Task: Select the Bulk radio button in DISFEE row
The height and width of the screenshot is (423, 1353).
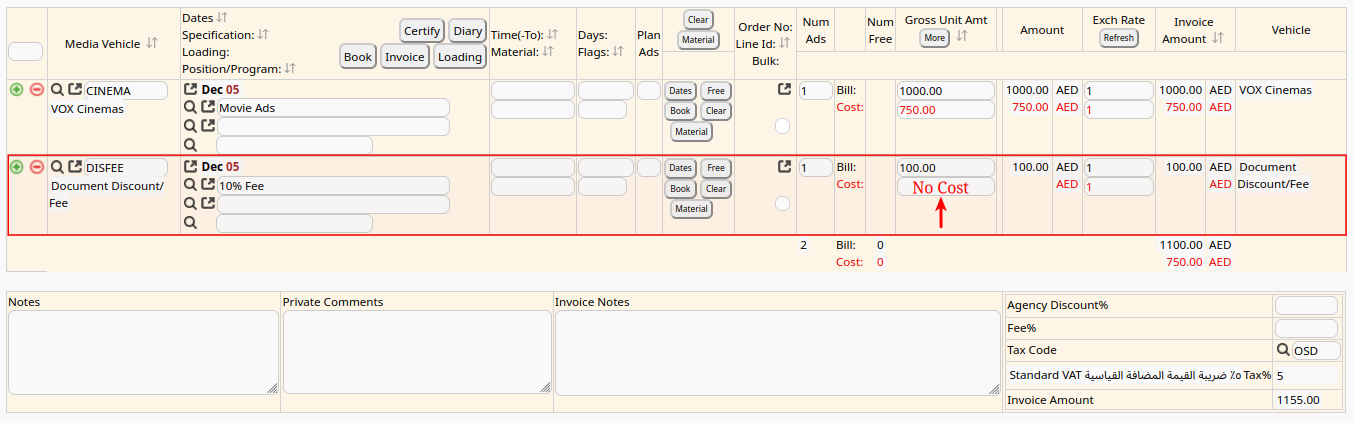Action: [782, 203]
